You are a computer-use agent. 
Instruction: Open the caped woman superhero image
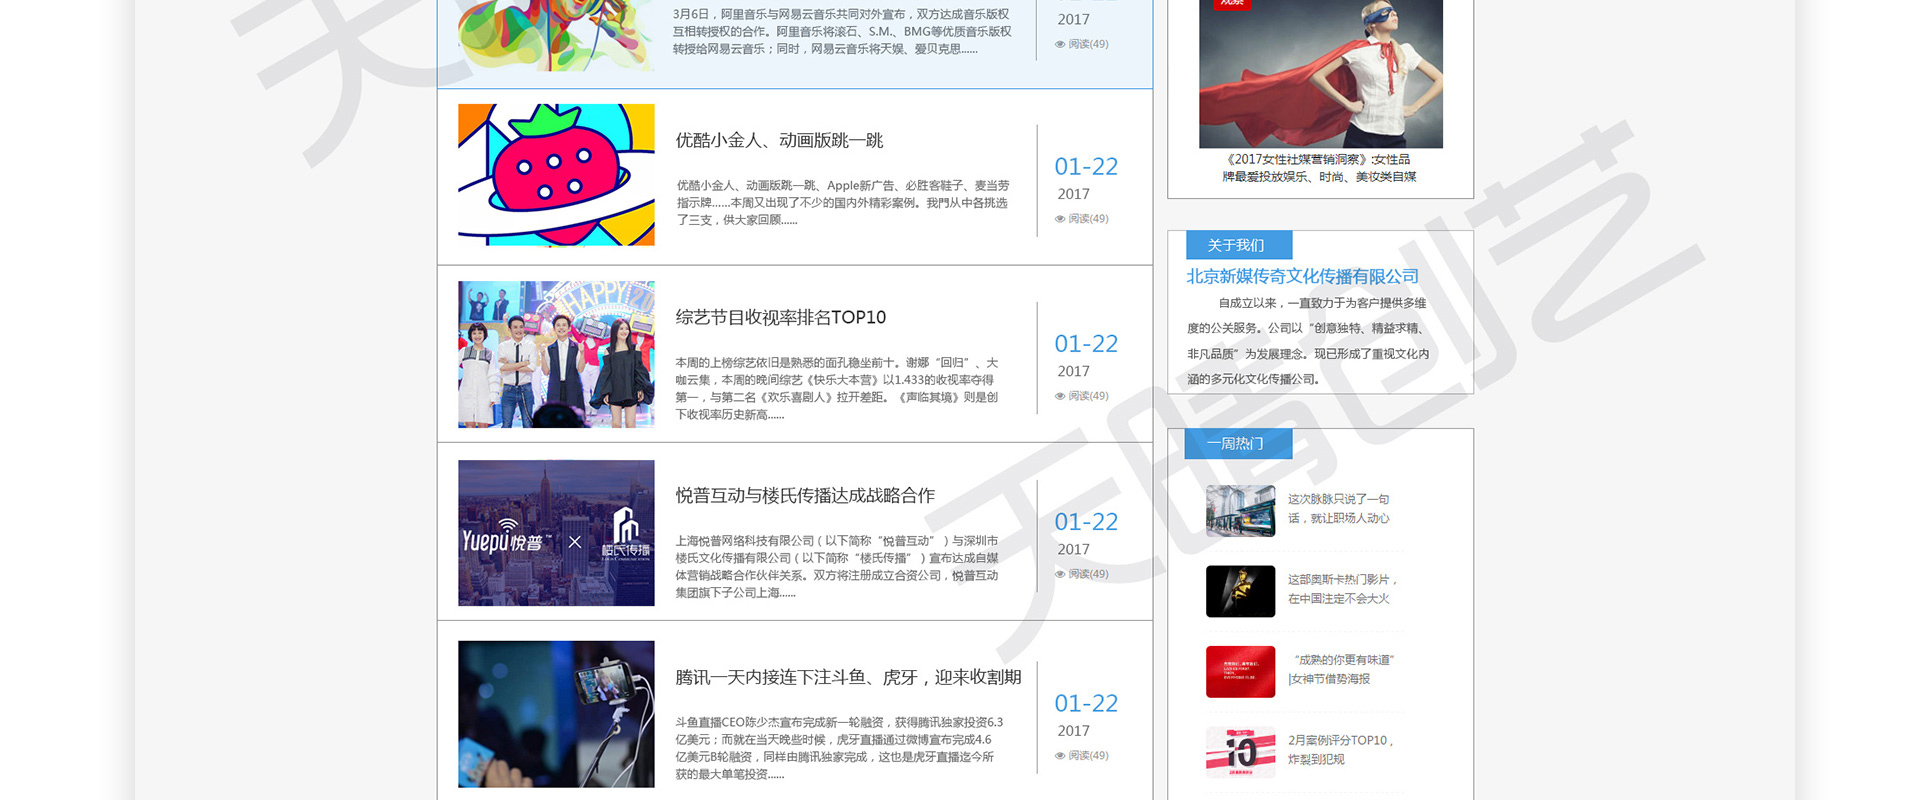1320,75
